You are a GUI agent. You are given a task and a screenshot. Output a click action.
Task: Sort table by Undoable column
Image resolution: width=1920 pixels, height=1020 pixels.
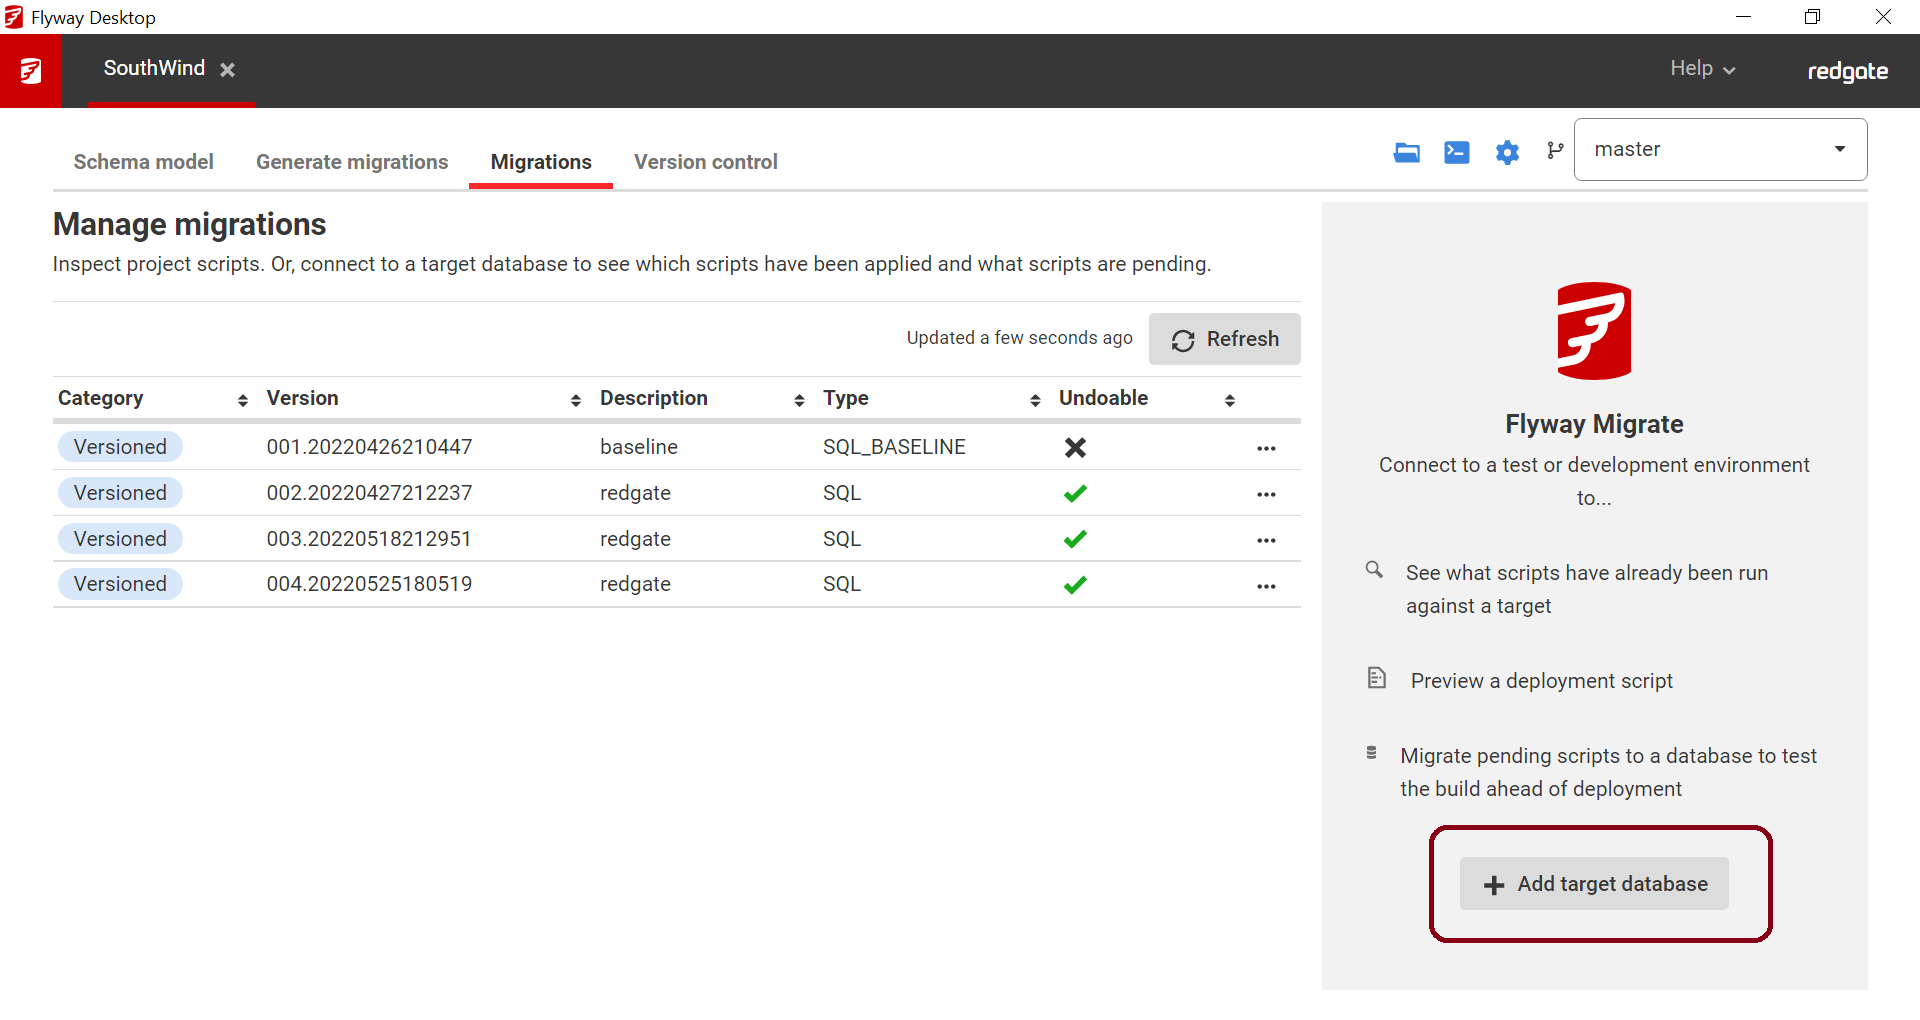pyautogui.click(x=1229, y=400)
